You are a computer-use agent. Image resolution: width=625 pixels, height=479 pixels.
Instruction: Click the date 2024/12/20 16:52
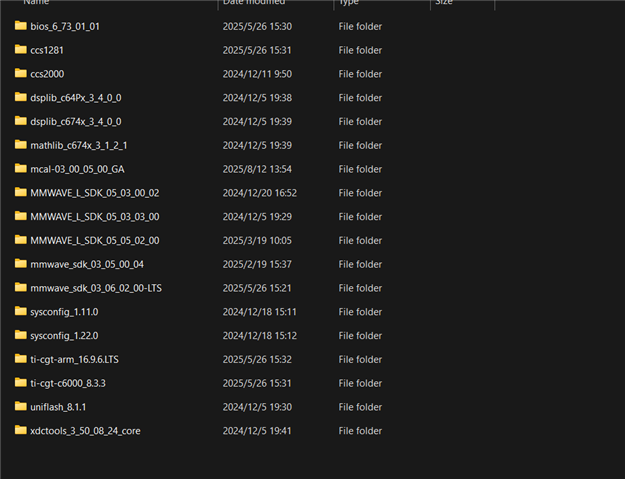[259, 193]
